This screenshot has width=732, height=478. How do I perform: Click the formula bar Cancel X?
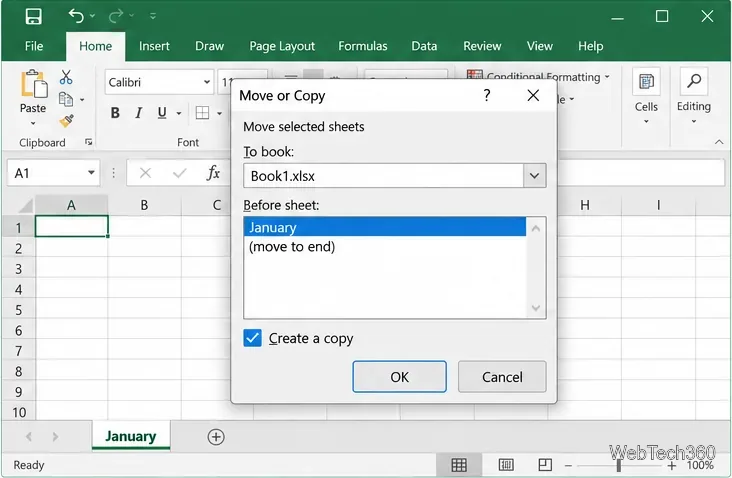click(145, 173)
